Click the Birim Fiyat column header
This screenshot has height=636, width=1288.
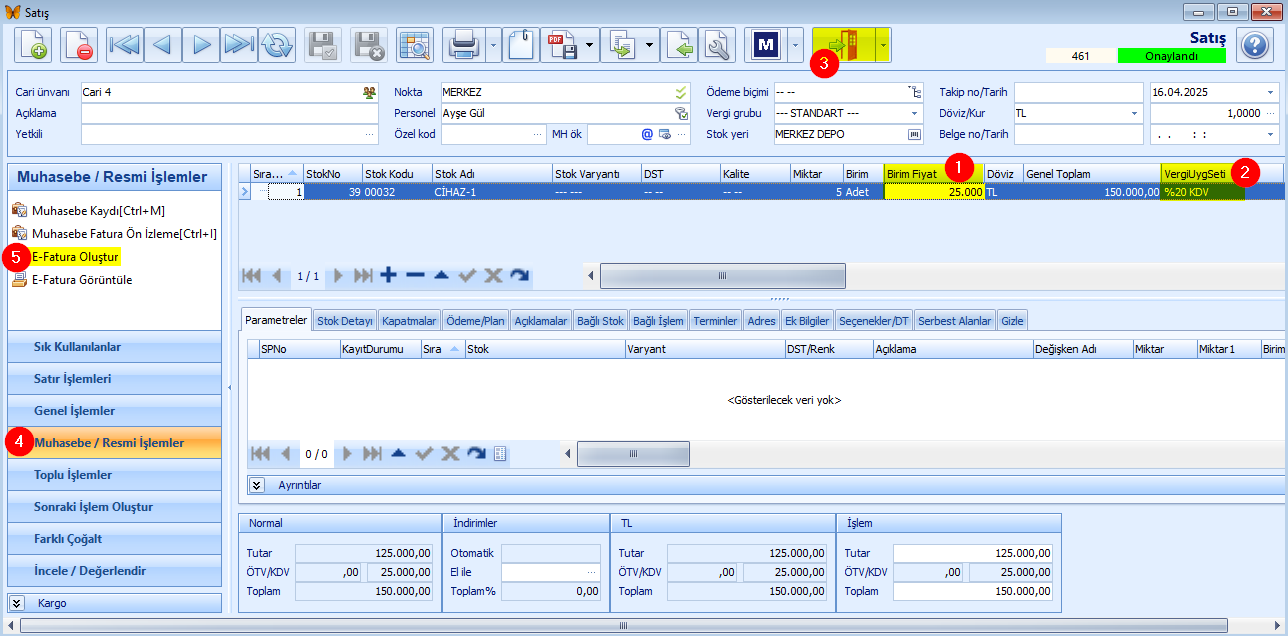coord(934,173)
